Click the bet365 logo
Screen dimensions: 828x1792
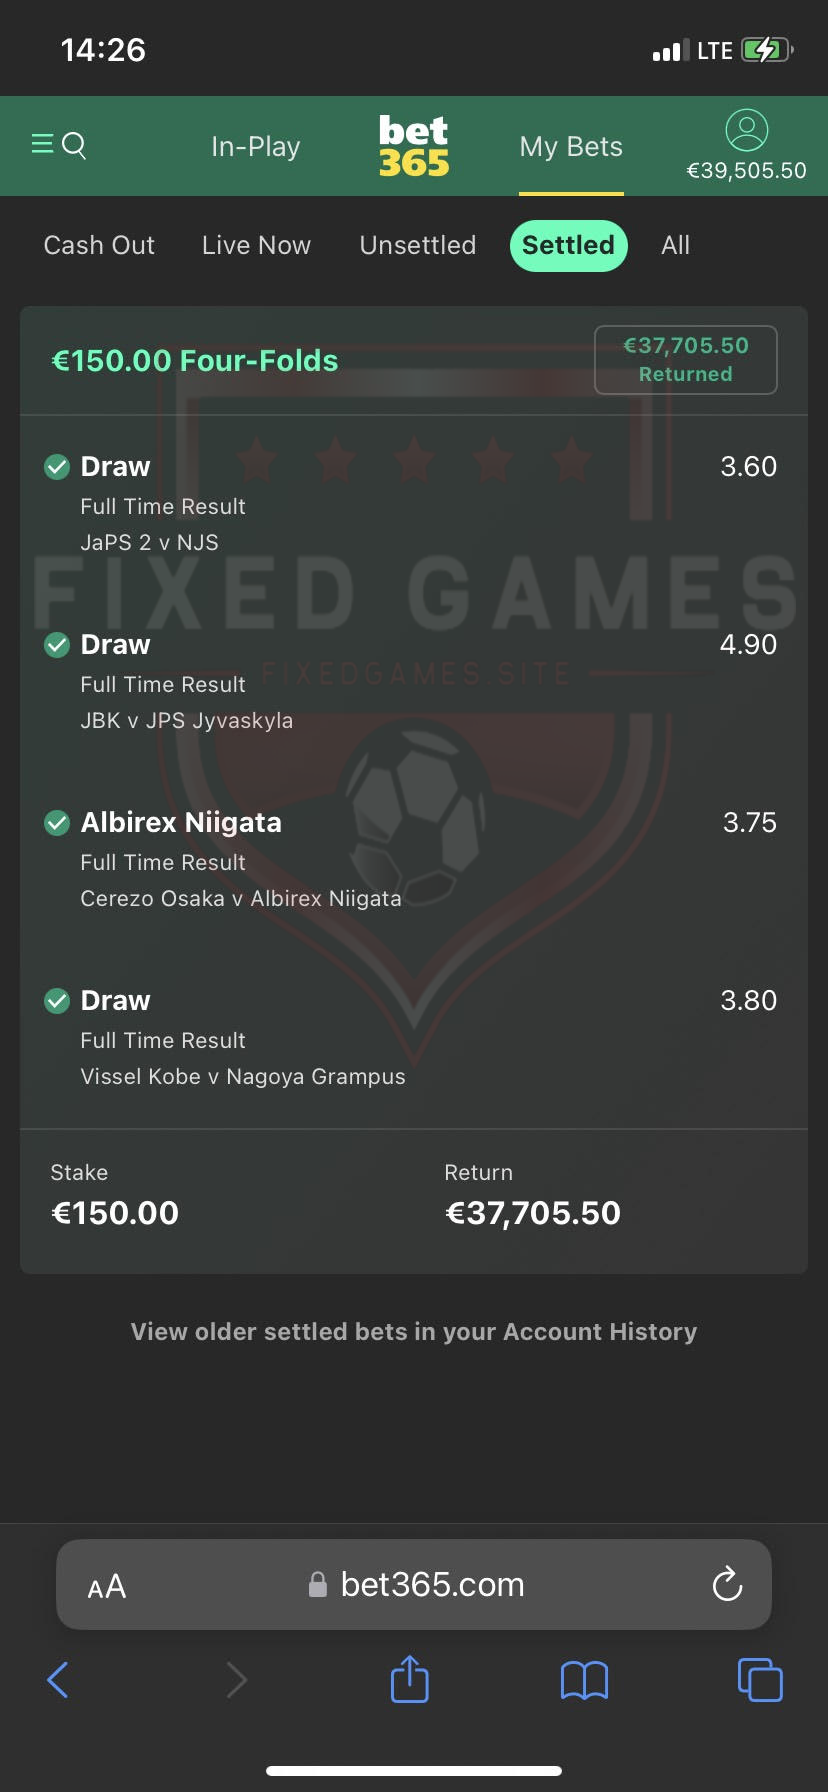pos(414,146)
